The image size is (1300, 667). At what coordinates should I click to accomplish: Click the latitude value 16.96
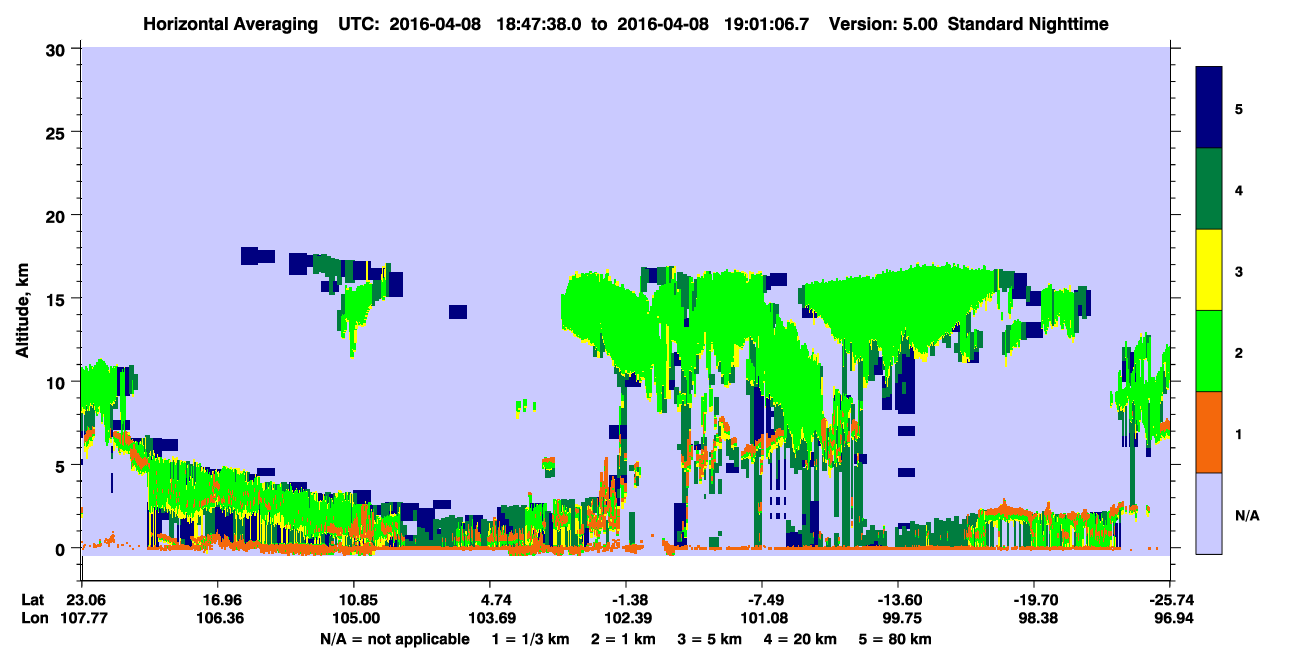click(217, 600)
